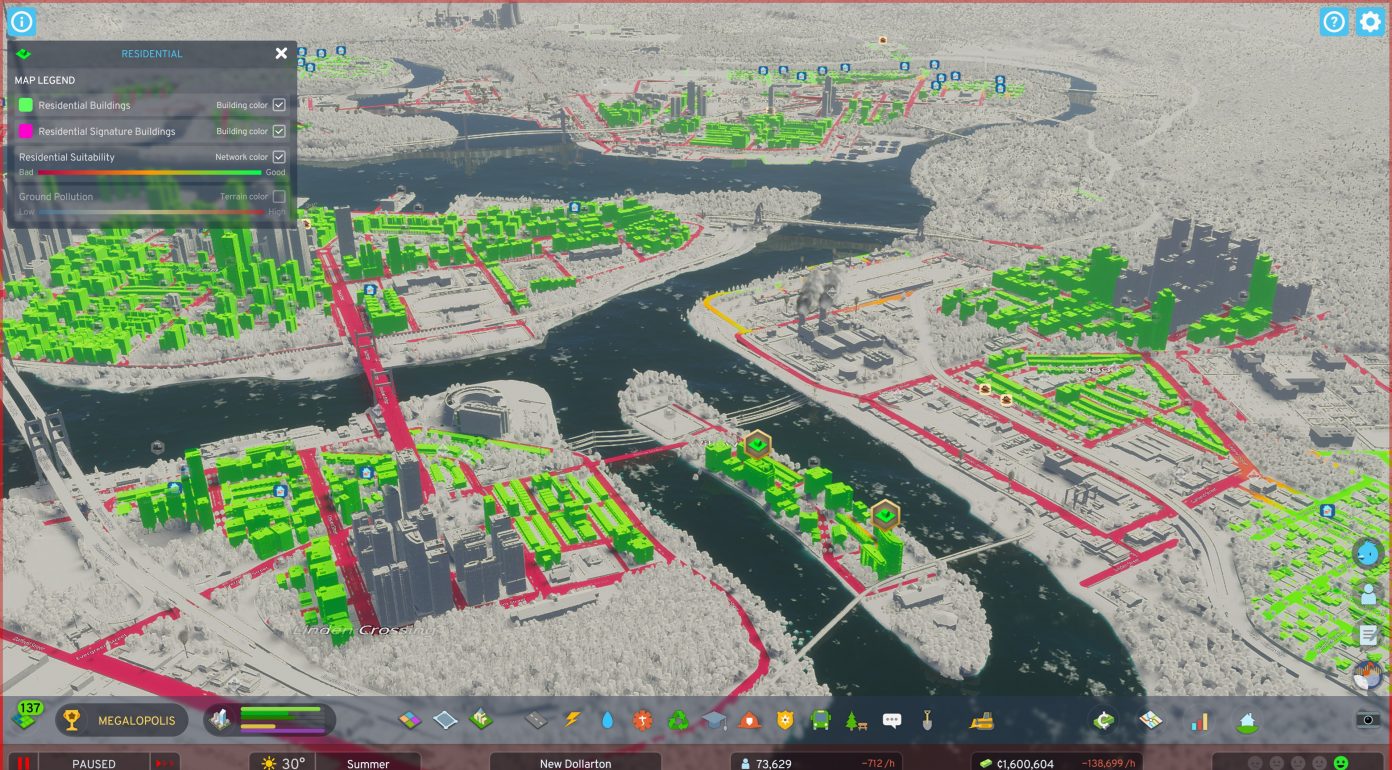This screenshot has height=770, width=1392.
Task: Enable Ground Pollution terrain color checkbox
Action: (x=279, y=197)
